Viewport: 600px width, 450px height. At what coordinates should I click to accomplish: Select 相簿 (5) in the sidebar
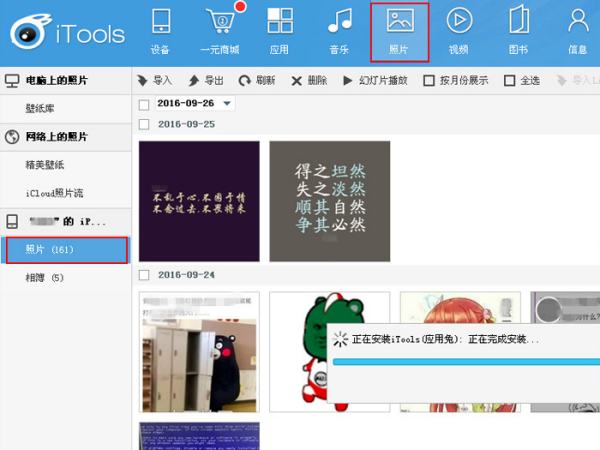44,277
